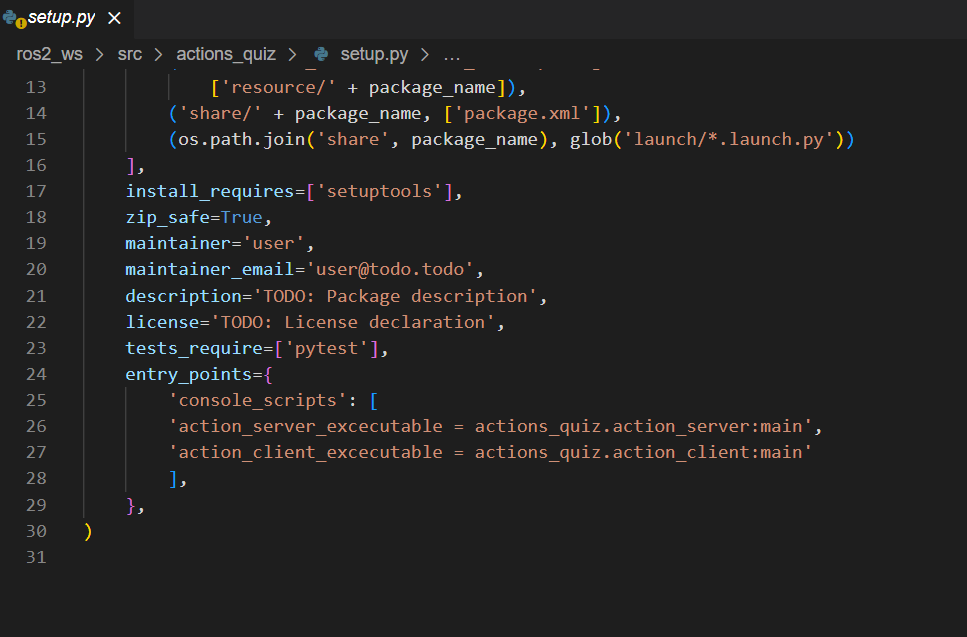The width and height of the screenshot is (967, 637).
Task: Click line number 13 in gutter
Action: (x=36, y=88)
